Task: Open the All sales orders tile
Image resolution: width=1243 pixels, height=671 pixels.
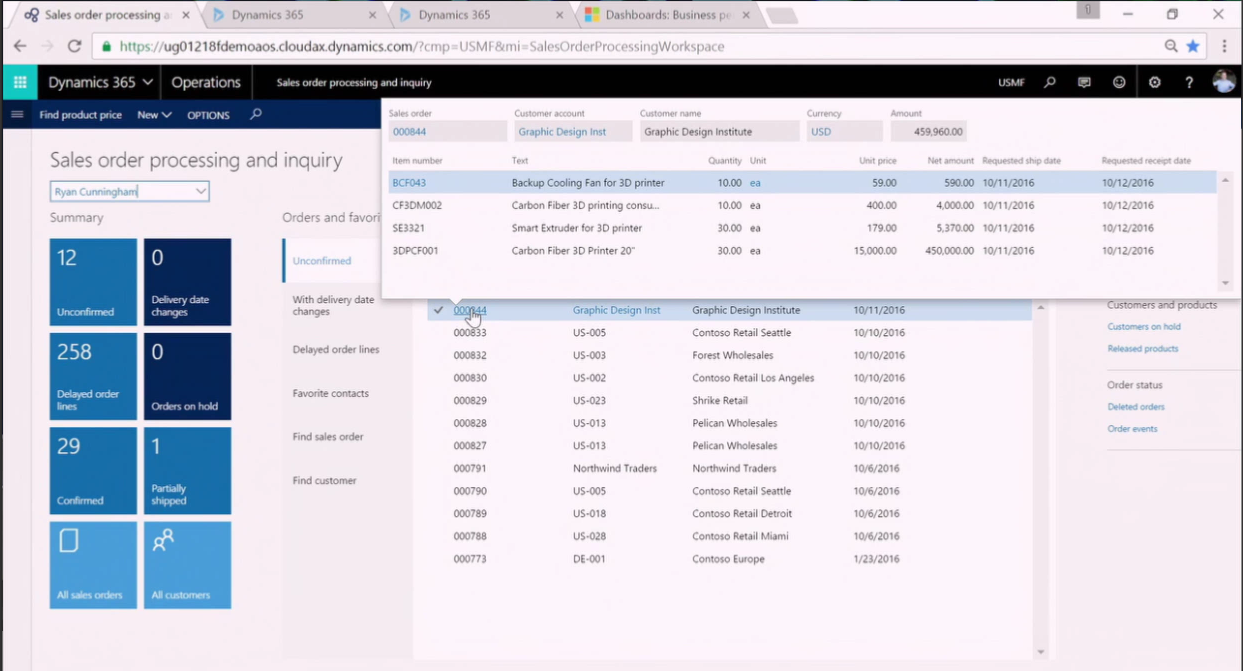Action: coord(93,565)
